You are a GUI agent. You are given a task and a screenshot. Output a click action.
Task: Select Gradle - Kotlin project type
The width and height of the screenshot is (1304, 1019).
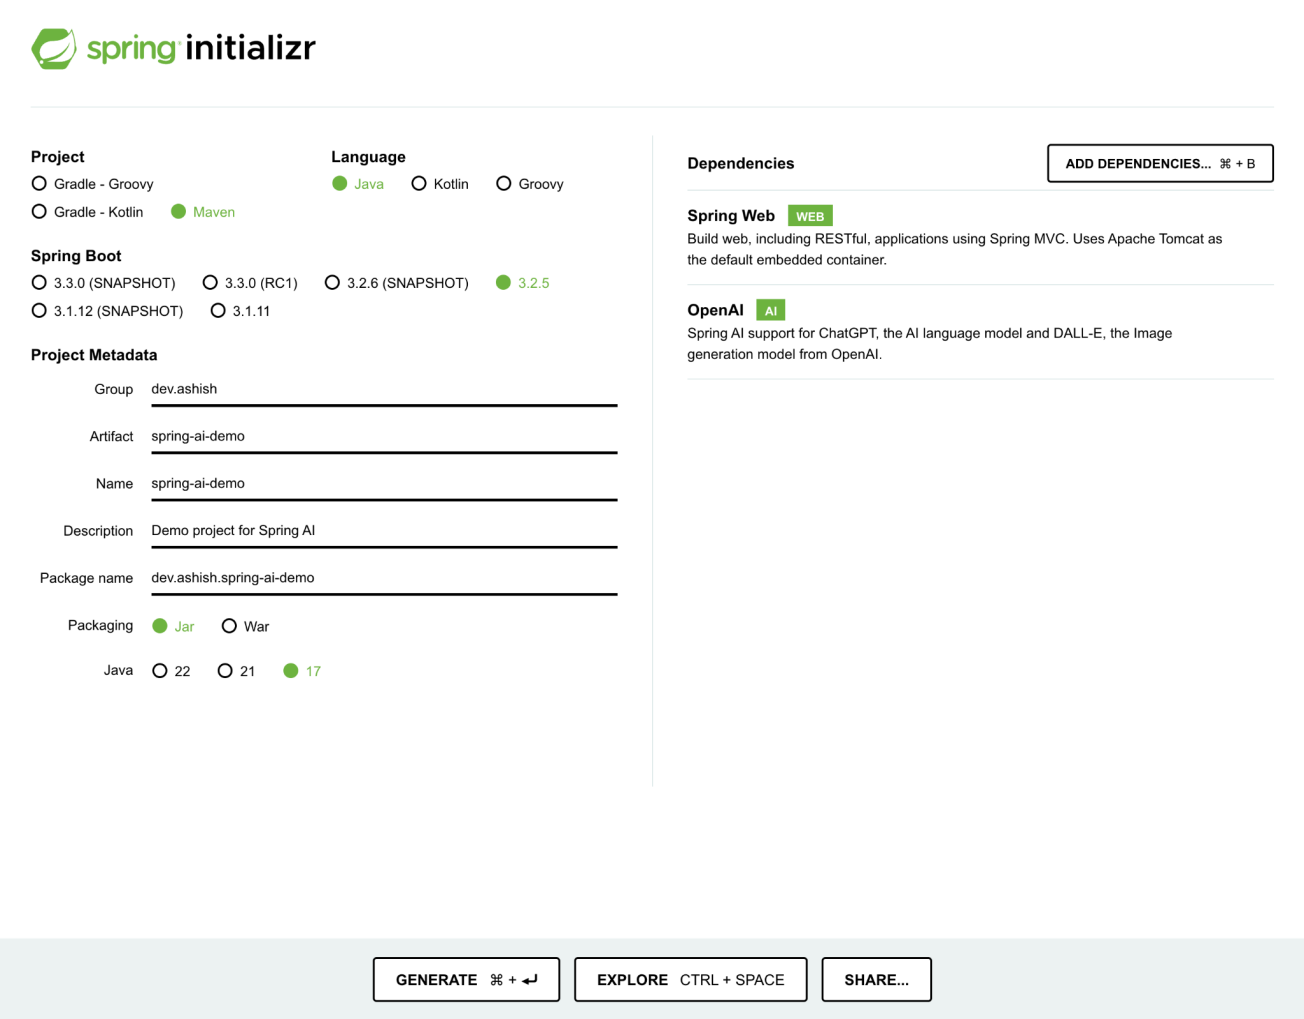88,212
